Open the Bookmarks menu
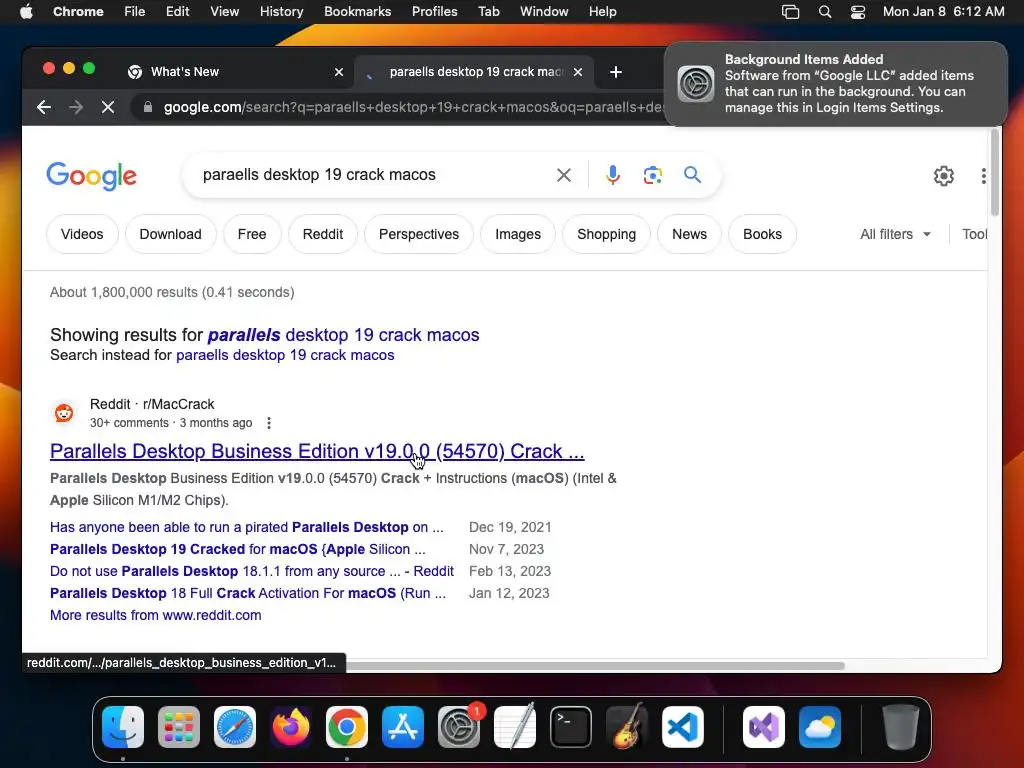1024x768 pixels. click(x=357, y=12)
